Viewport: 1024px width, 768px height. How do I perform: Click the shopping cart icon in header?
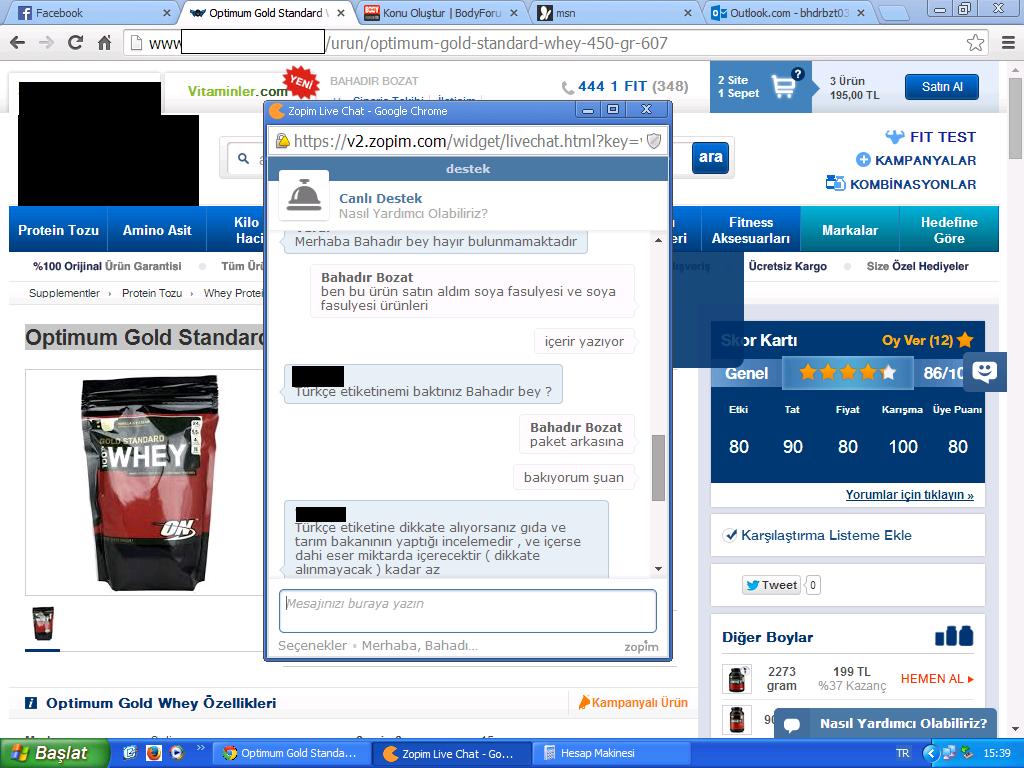click(782, 86)
